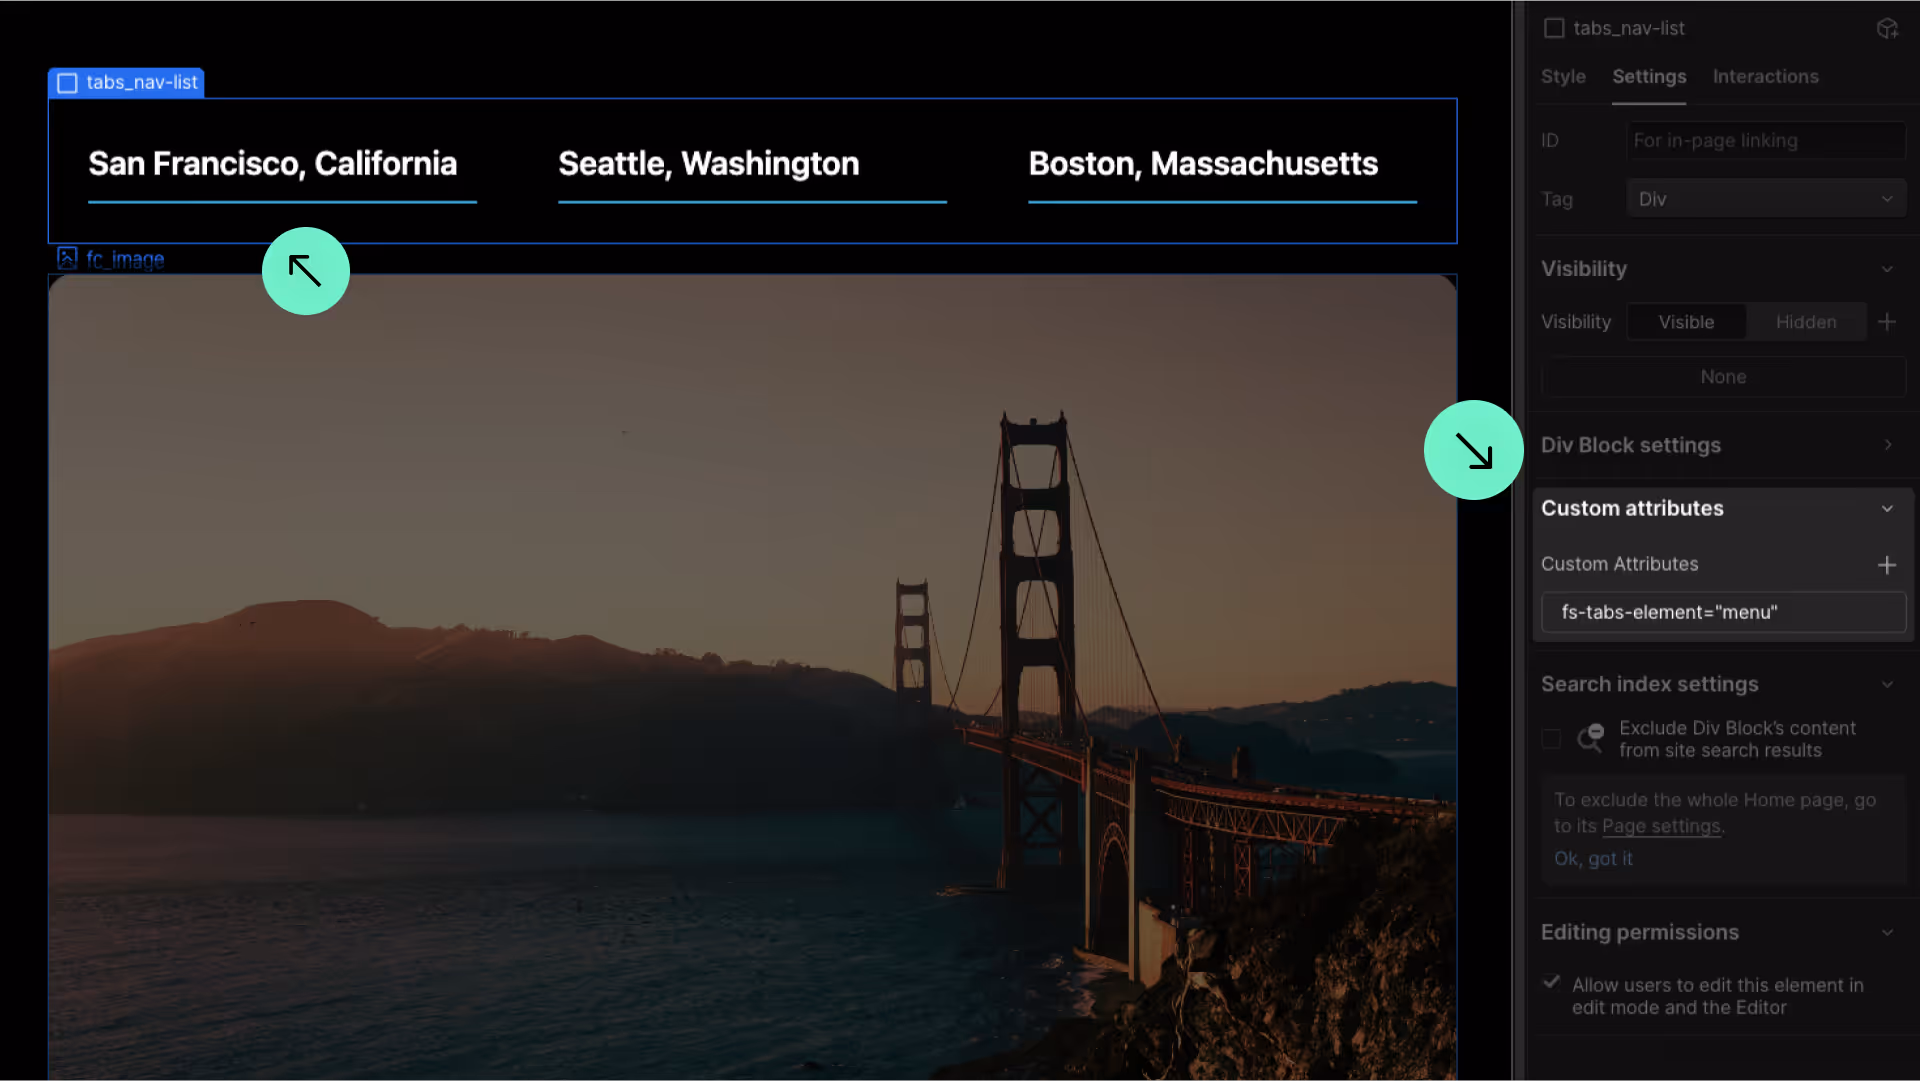Screen dimensions: 1920x1081
Task: Switch to the Style tab
Action: point(1563,77)
